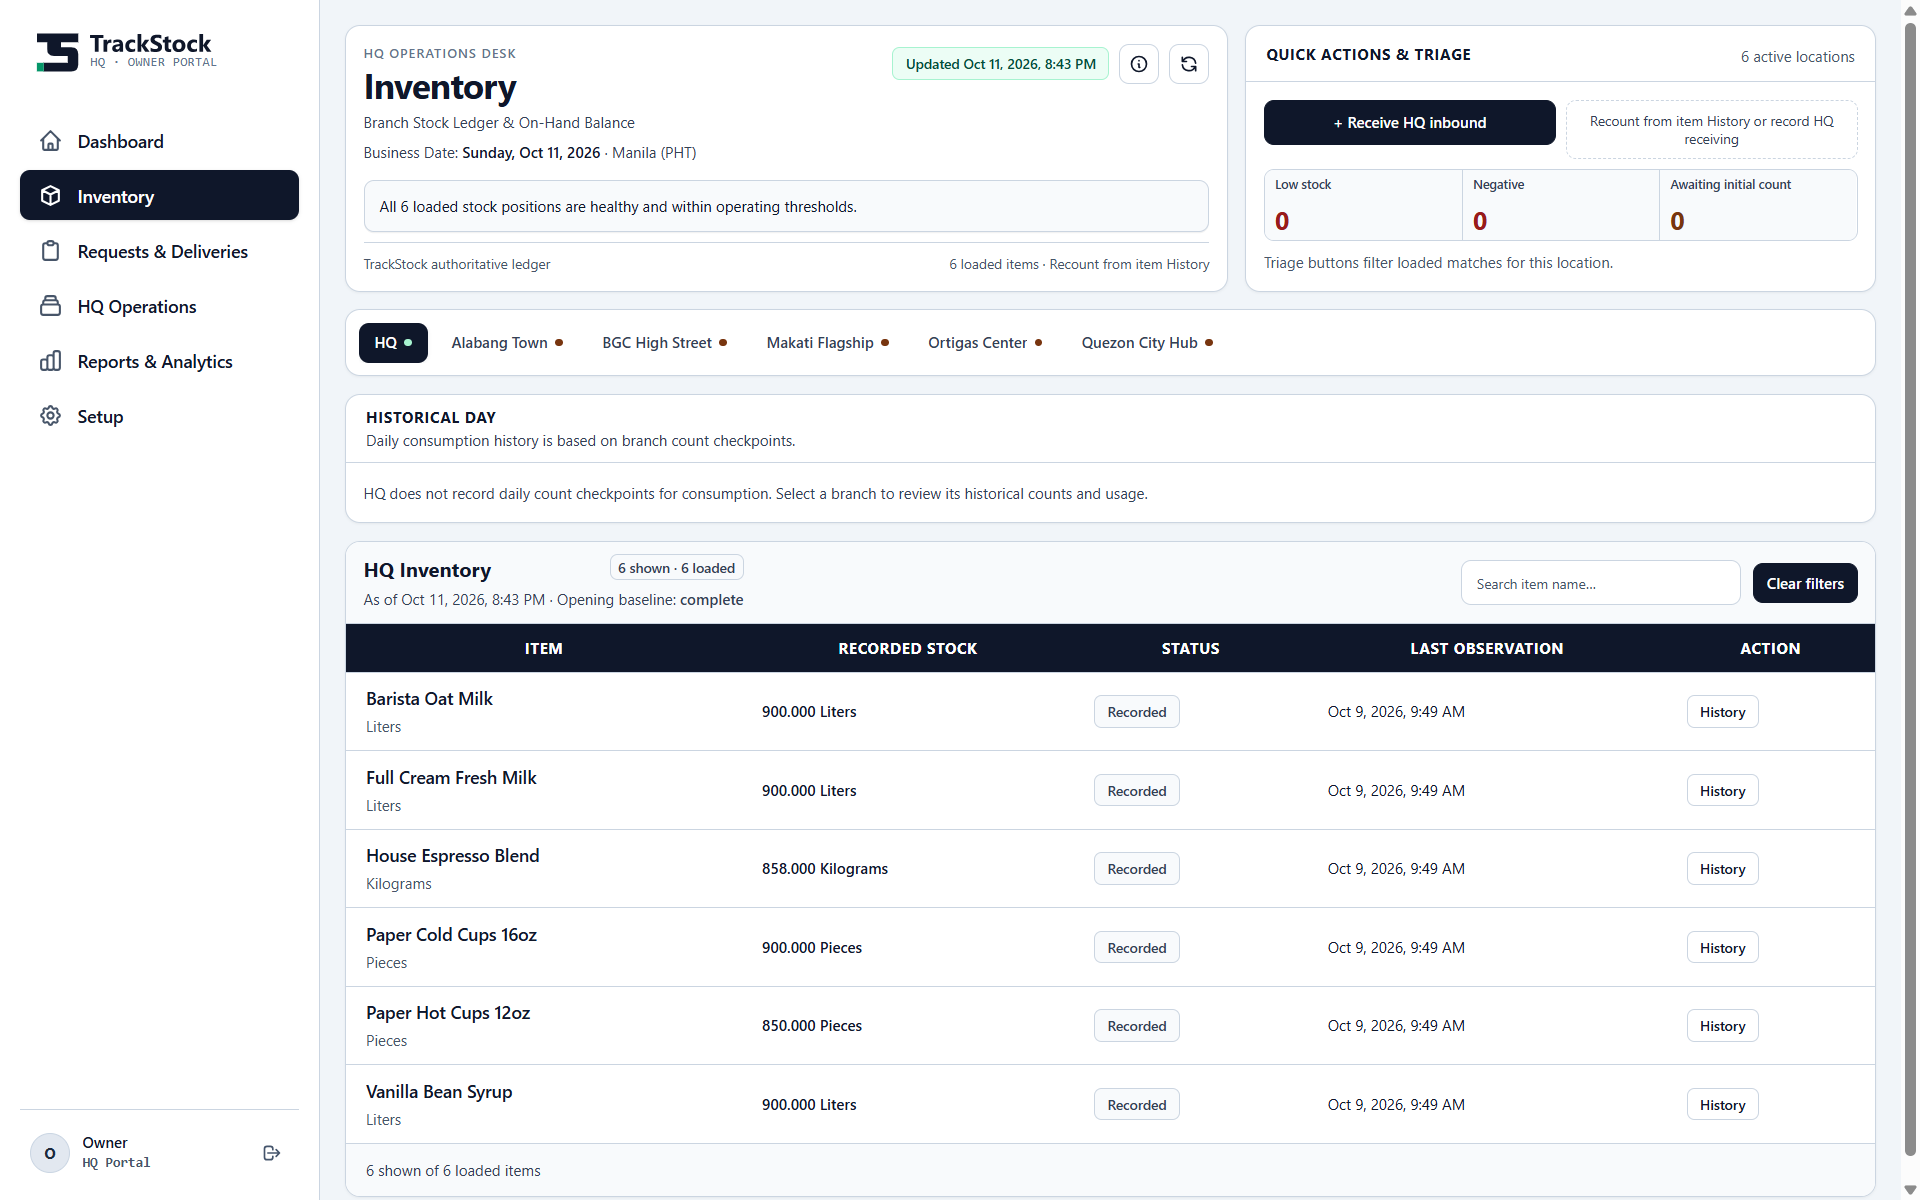Click the Reports bar chart icon
The height and width of the screenshot is (1200, 1920).
click(51, 361)
